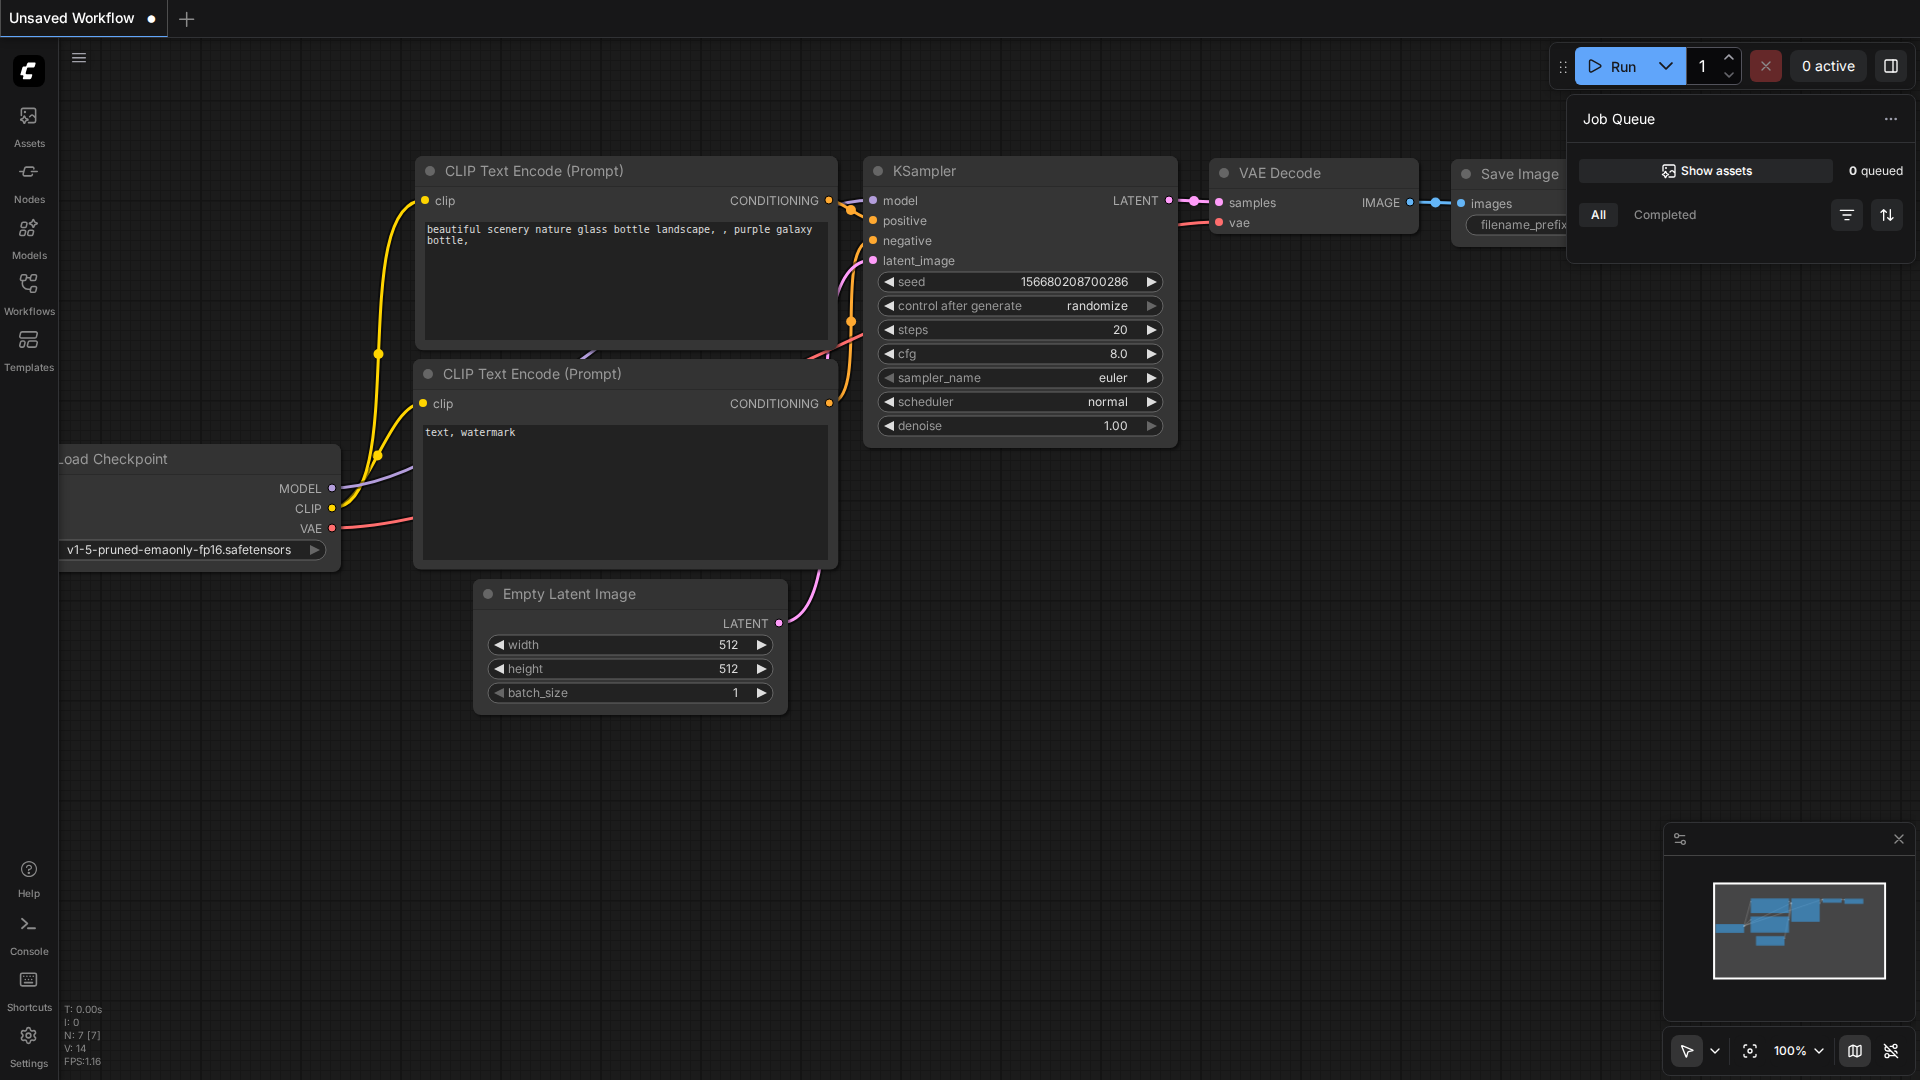Open the Nodes library panel
The width and height of the screenshot is (1920, 1080).
[x=29, y=183]
